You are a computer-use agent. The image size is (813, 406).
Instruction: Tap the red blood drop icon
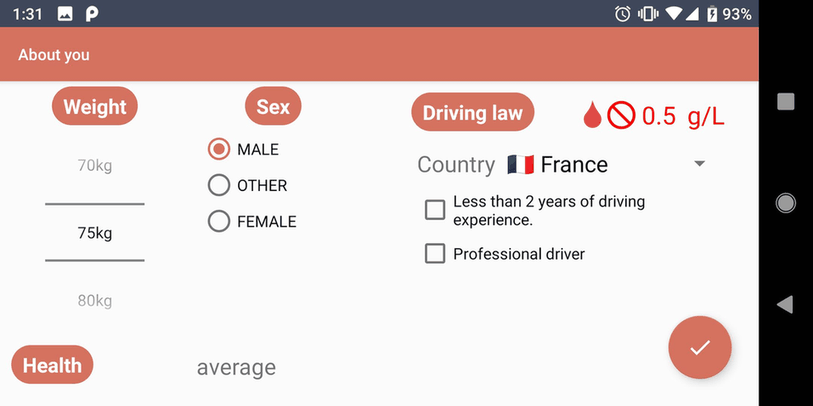coord(592,116)
